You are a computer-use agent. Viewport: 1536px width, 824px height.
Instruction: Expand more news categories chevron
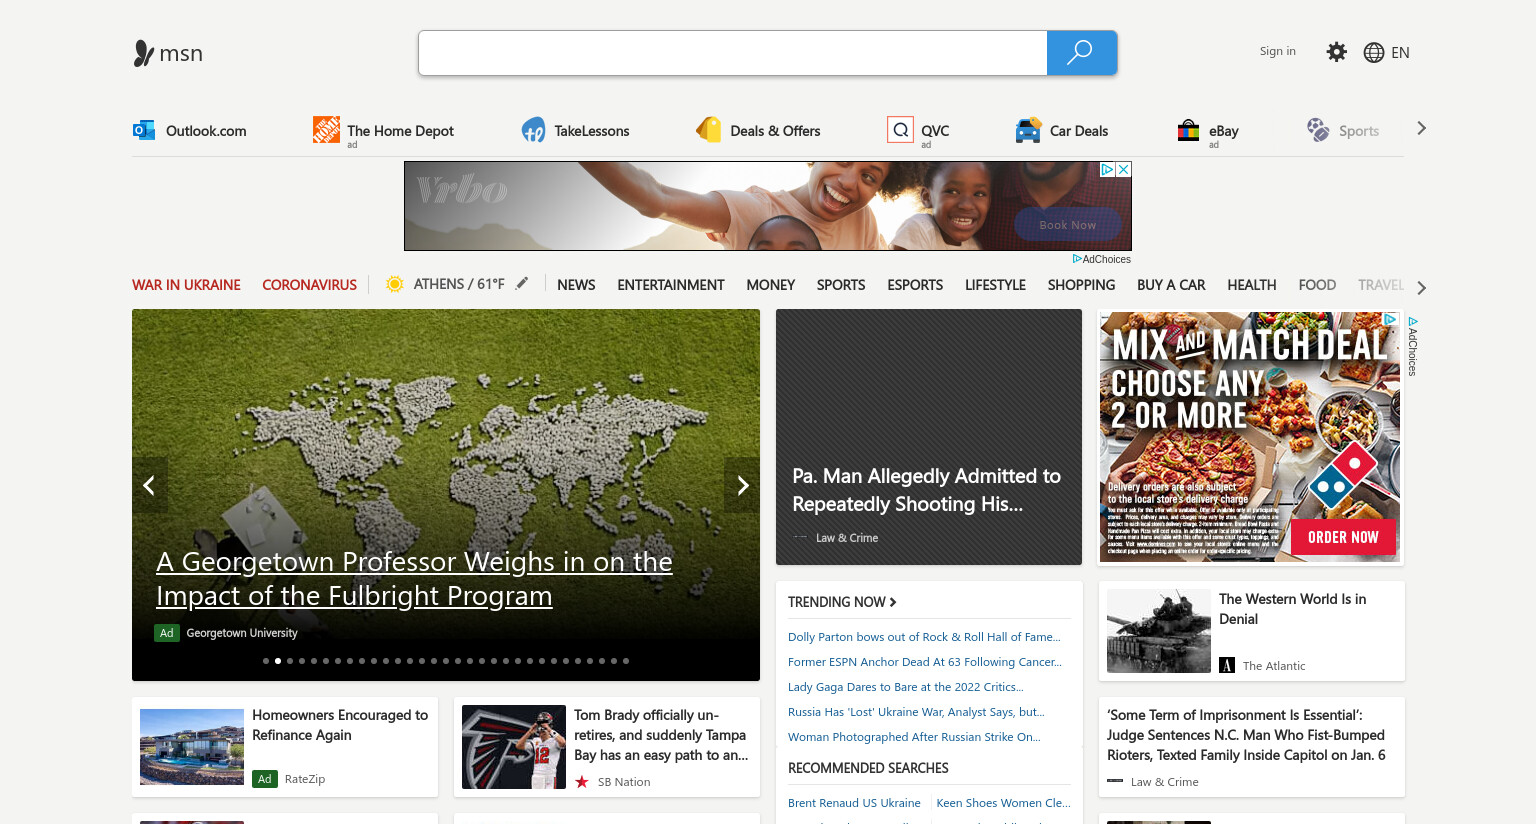coord(1421,288)
